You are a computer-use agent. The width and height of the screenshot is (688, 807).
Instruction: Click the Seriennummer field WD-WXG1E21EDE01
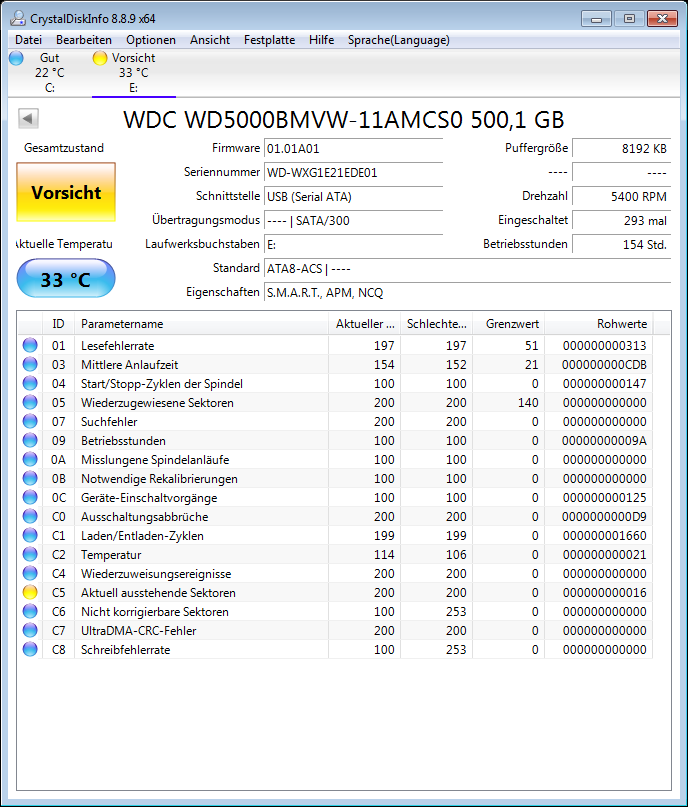coord(354,172)
